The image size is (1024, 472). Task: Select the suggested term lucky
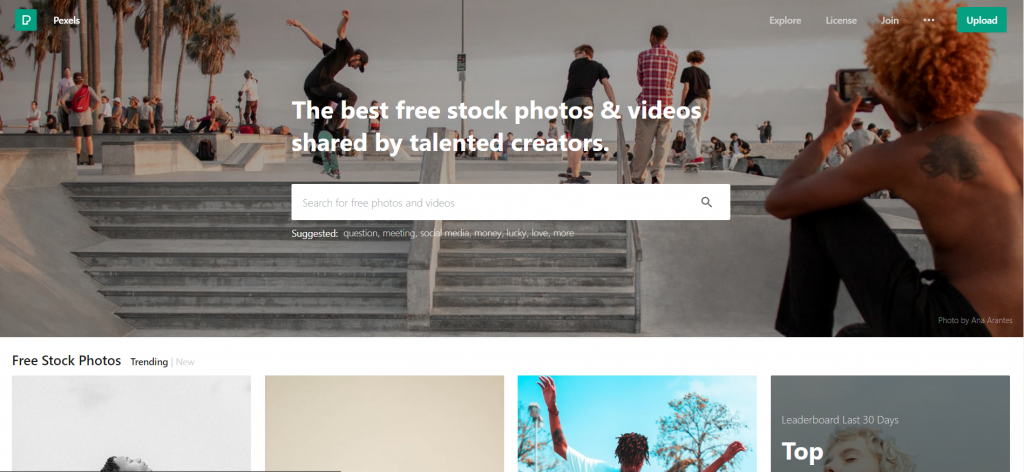tap(516, 233)
